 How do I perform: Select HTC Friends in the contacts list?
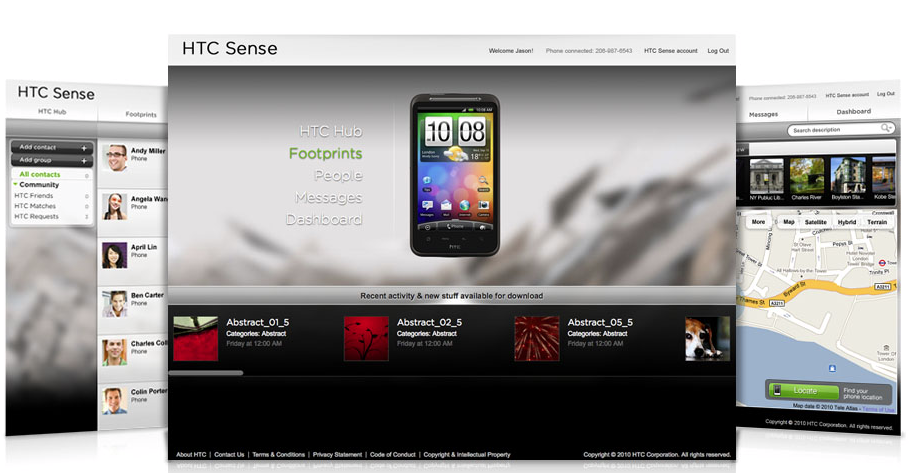click(x=34, y=196)
